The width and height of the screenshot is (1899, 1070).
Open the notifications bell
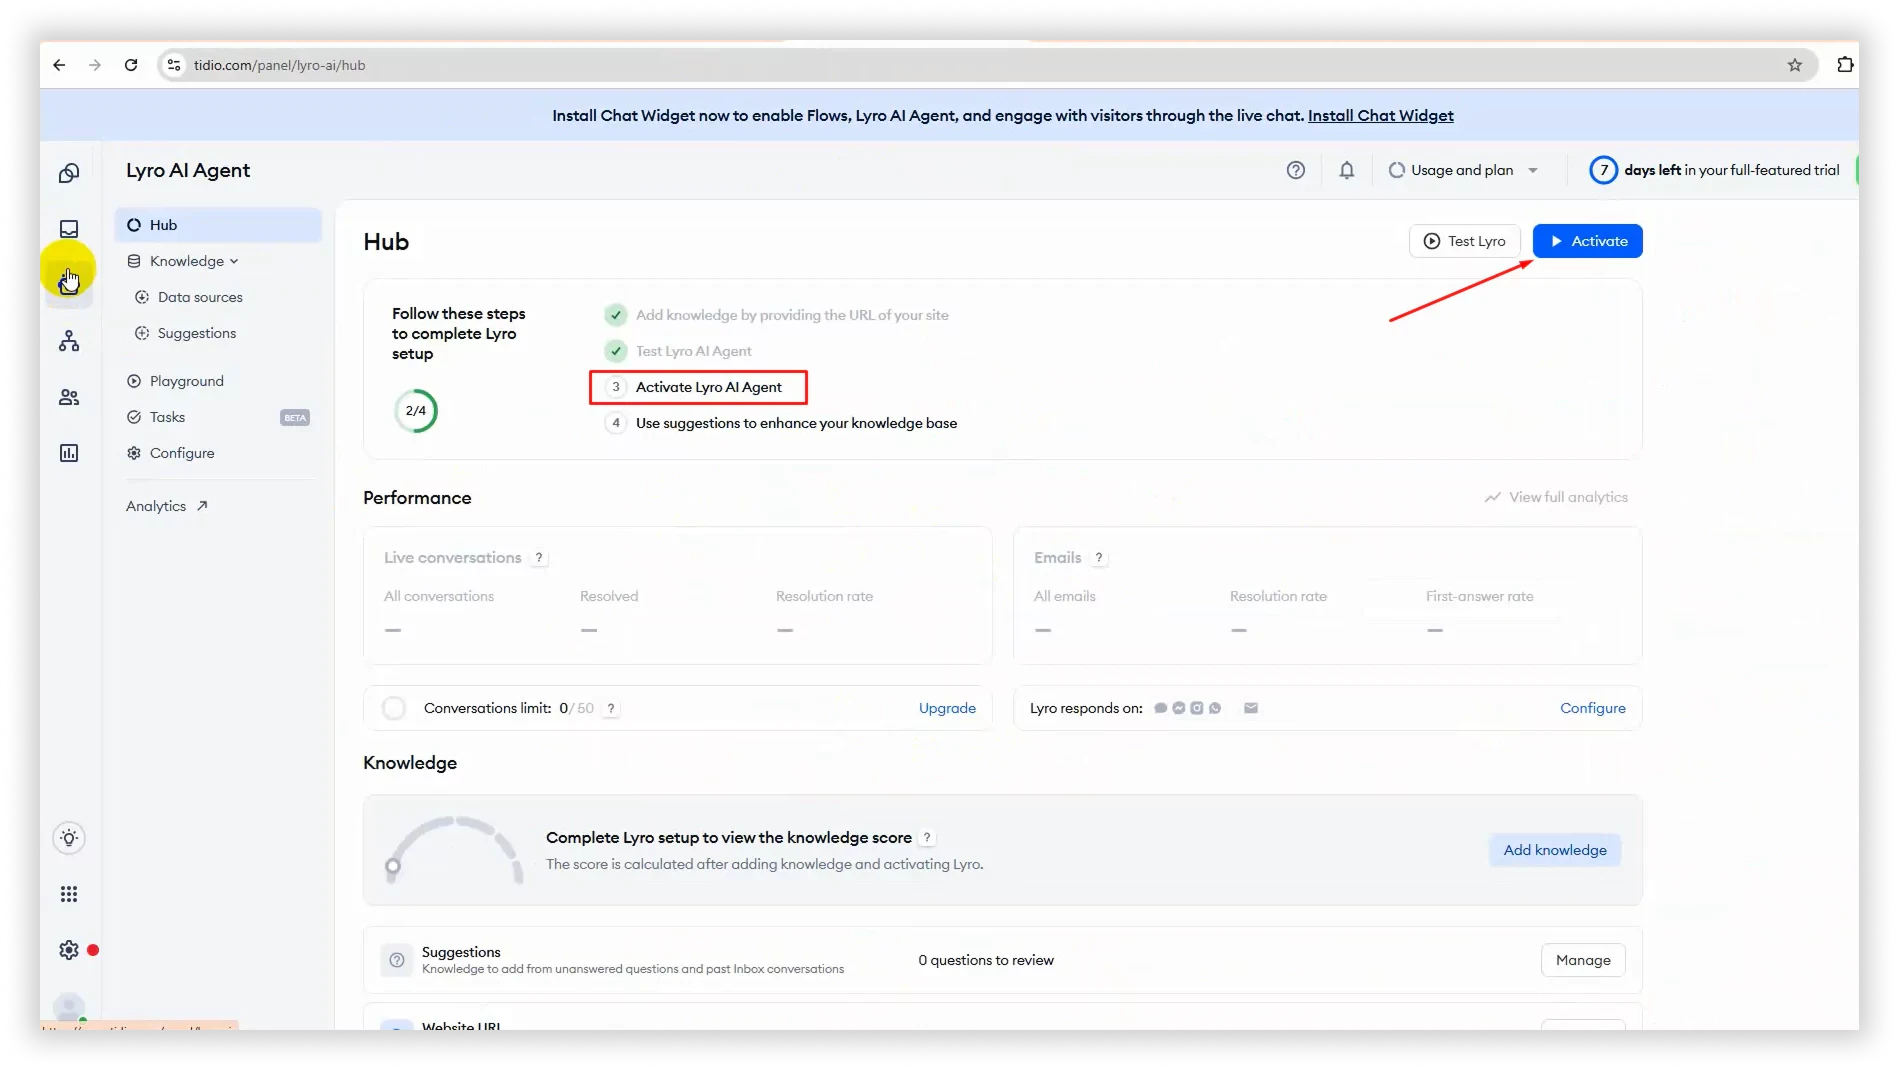(x=1347, y=170)
